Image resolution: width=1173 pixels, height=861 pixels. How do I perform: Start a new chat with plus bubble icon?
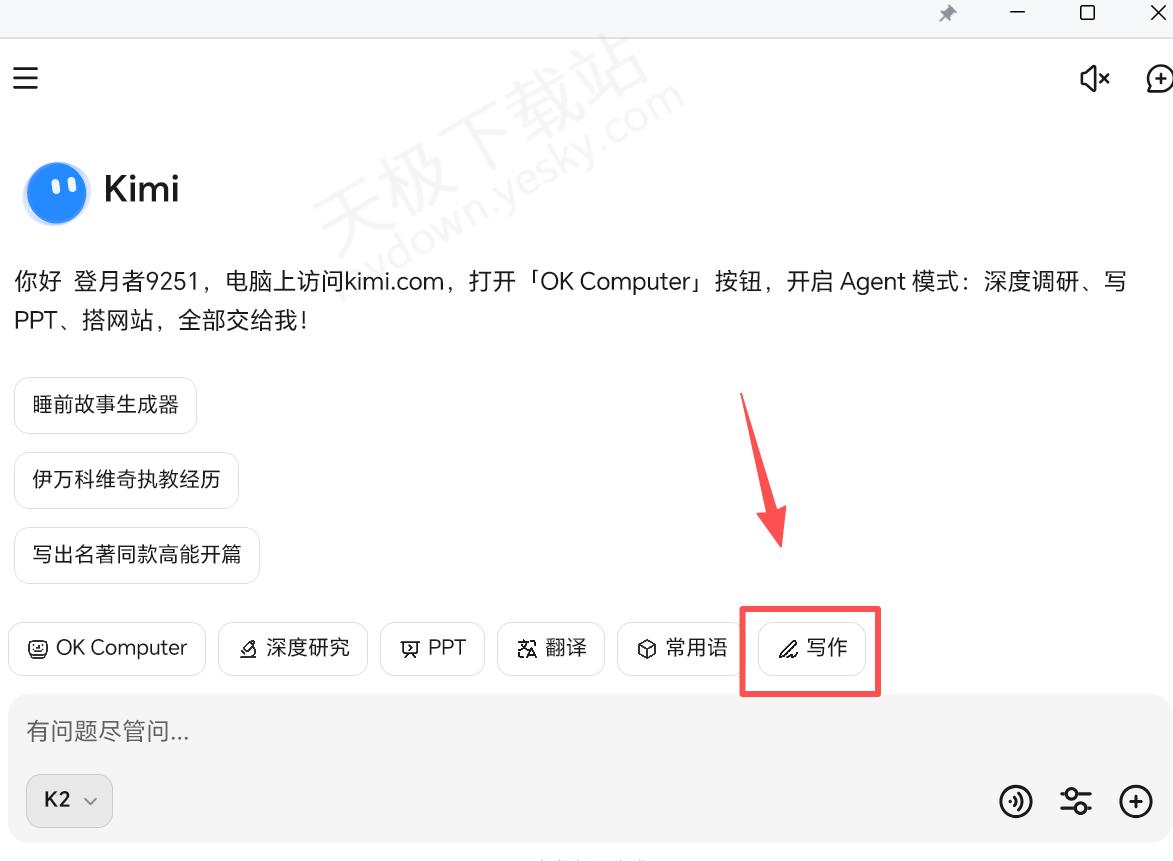pyautogui.click(x=1159, y=79)
